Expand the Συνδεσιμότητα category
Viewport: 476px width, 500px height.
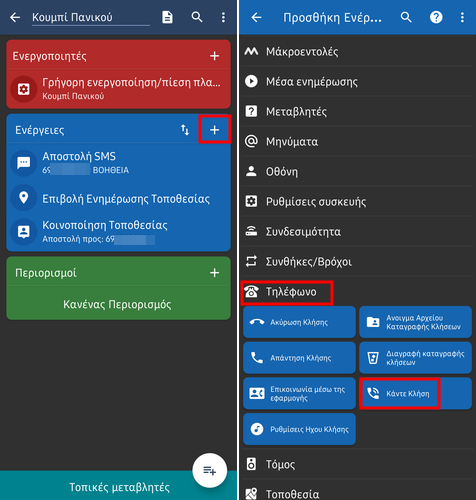tap(357, 231)
